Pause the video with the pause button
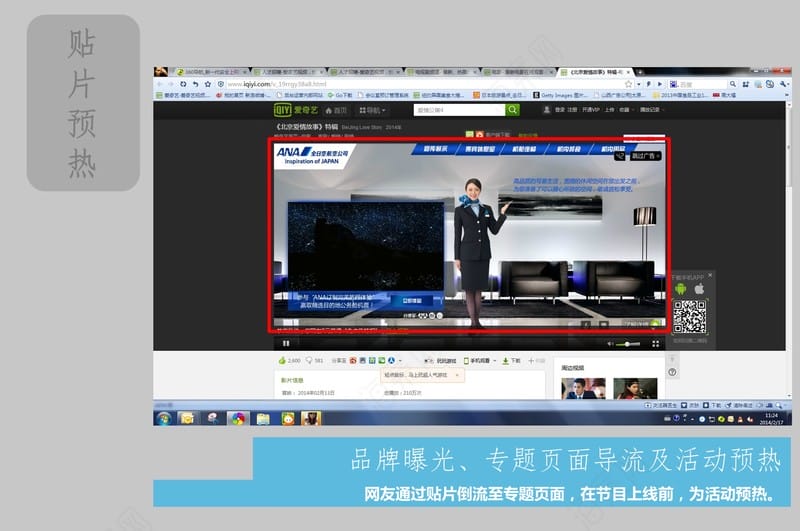 pos(286,343)
